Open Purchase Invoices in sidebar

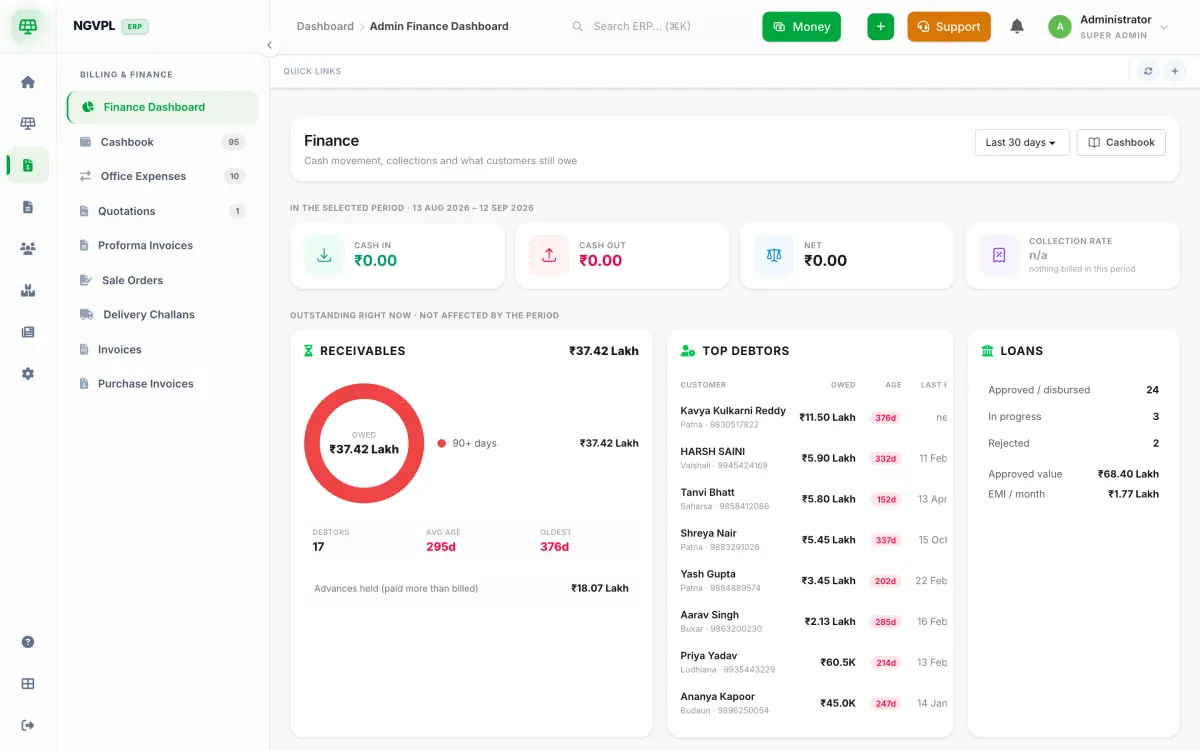(163, 383)
